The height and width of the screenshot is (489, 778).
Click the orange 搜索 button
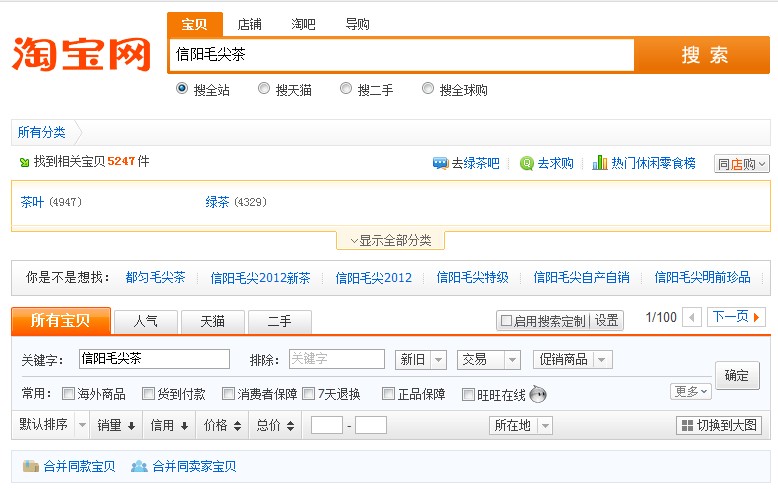click(x=702, y=55)
